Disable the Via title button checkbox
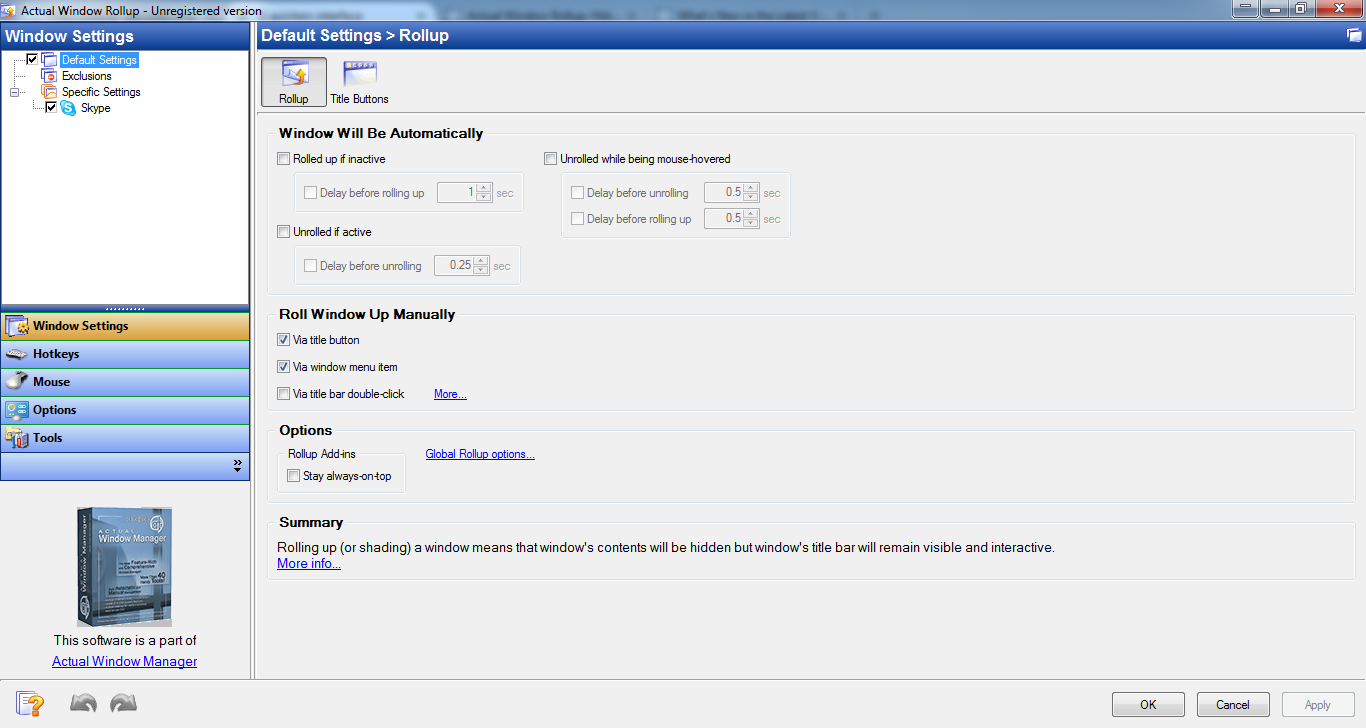Screen dimensions: 1366x728 pyautogui.click(x=284, y=339)
